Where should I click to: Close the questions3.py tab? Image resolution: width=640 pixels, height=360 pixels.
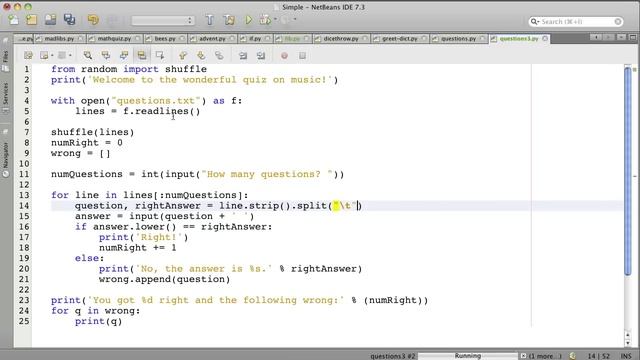545,39
